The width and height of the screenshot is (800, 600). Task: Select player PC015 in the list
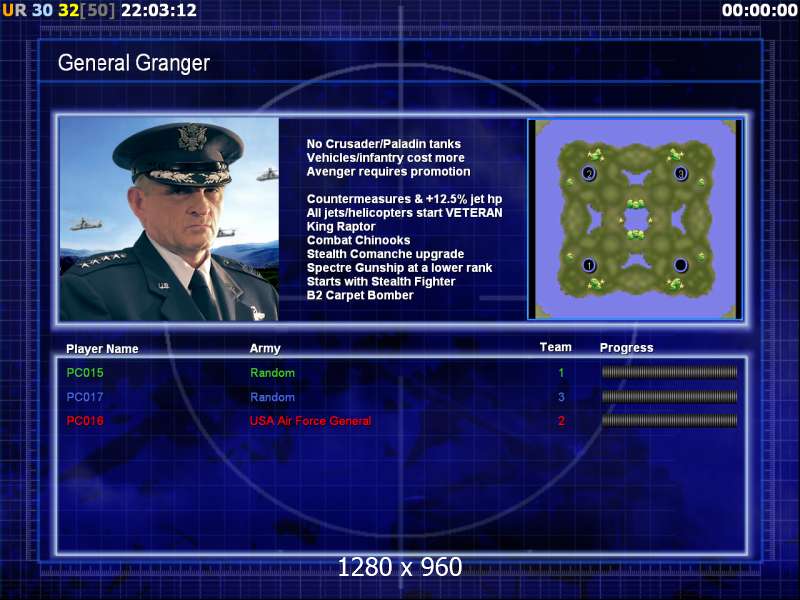click(85, 373)
